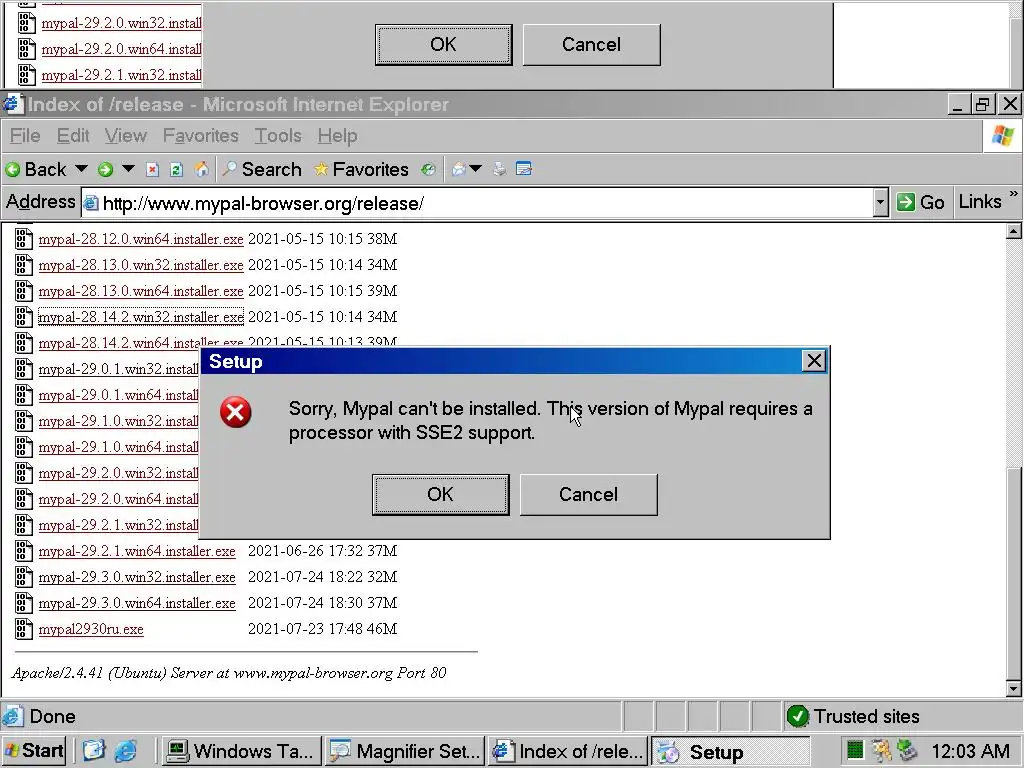The height and width of the screenshot is (768, 1024).
Task: Click the Show Desktop quick launch icon
Action: coord(93,752)
